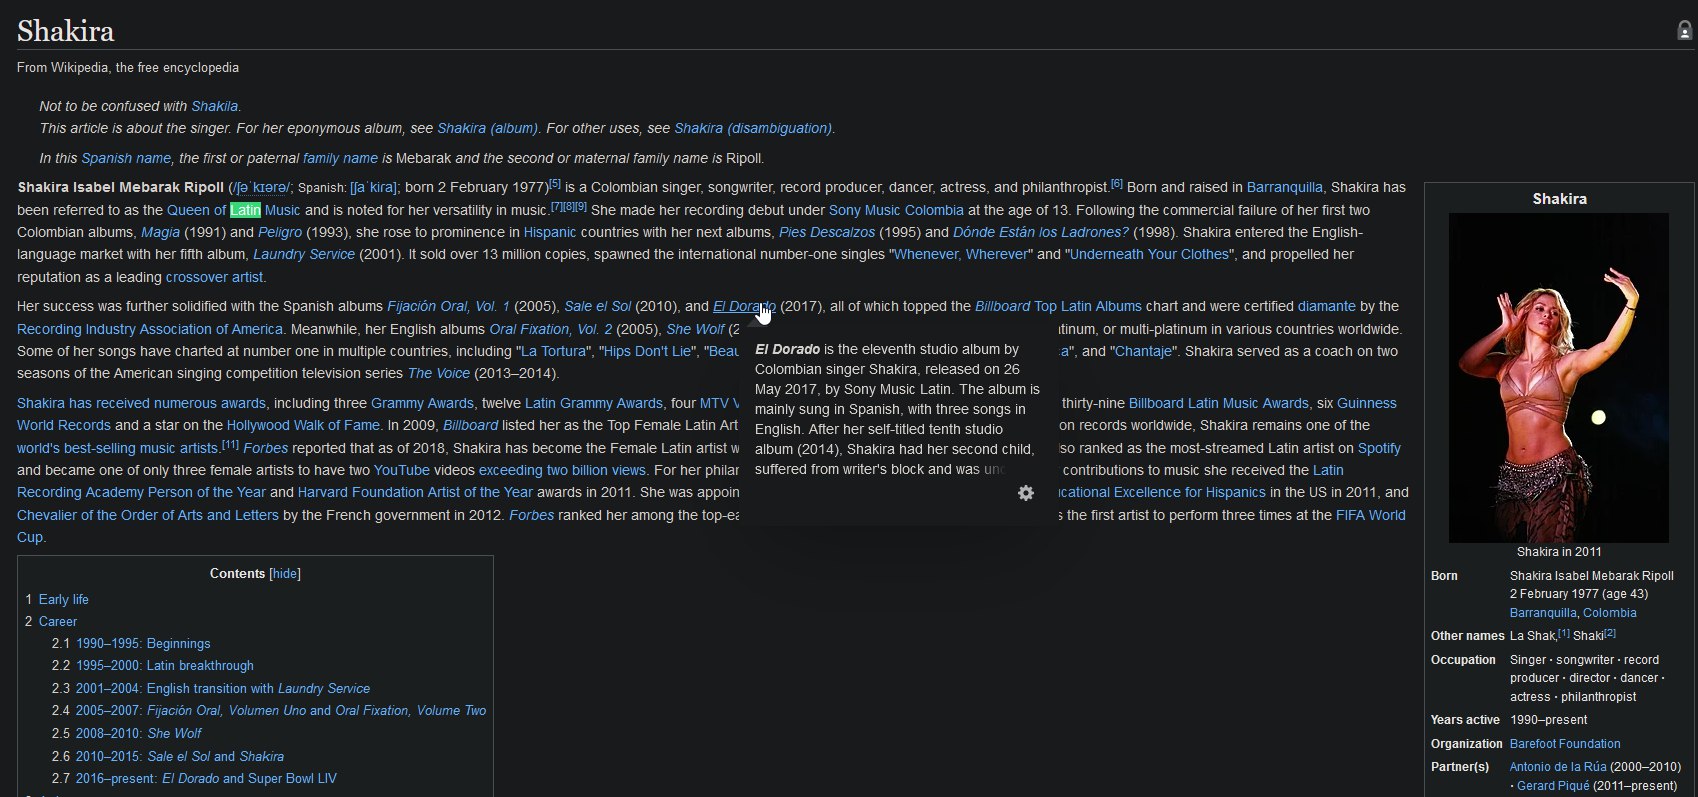Click the padlock protection icon
Image resolution: width=1698 pixels, height=797 pixels.
(x=1684, y=30)
